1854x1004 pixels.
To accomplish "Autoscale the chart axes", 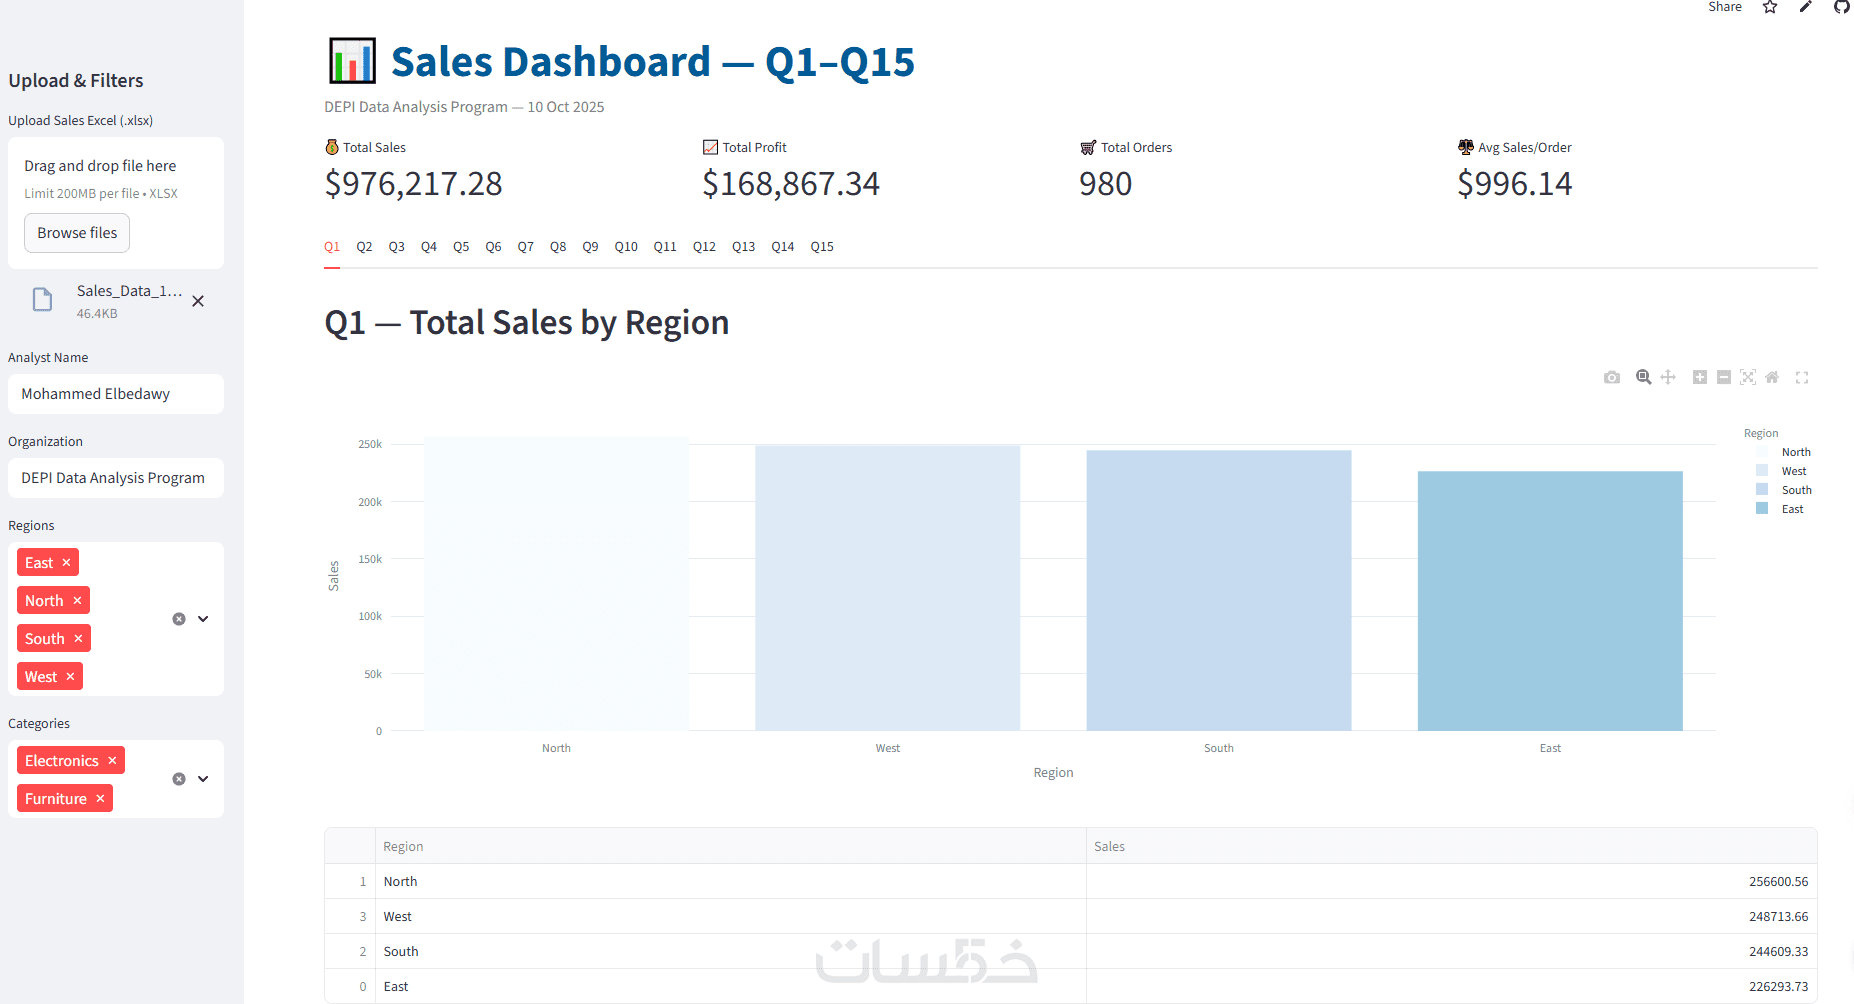I will click(x=1748, y=378).
